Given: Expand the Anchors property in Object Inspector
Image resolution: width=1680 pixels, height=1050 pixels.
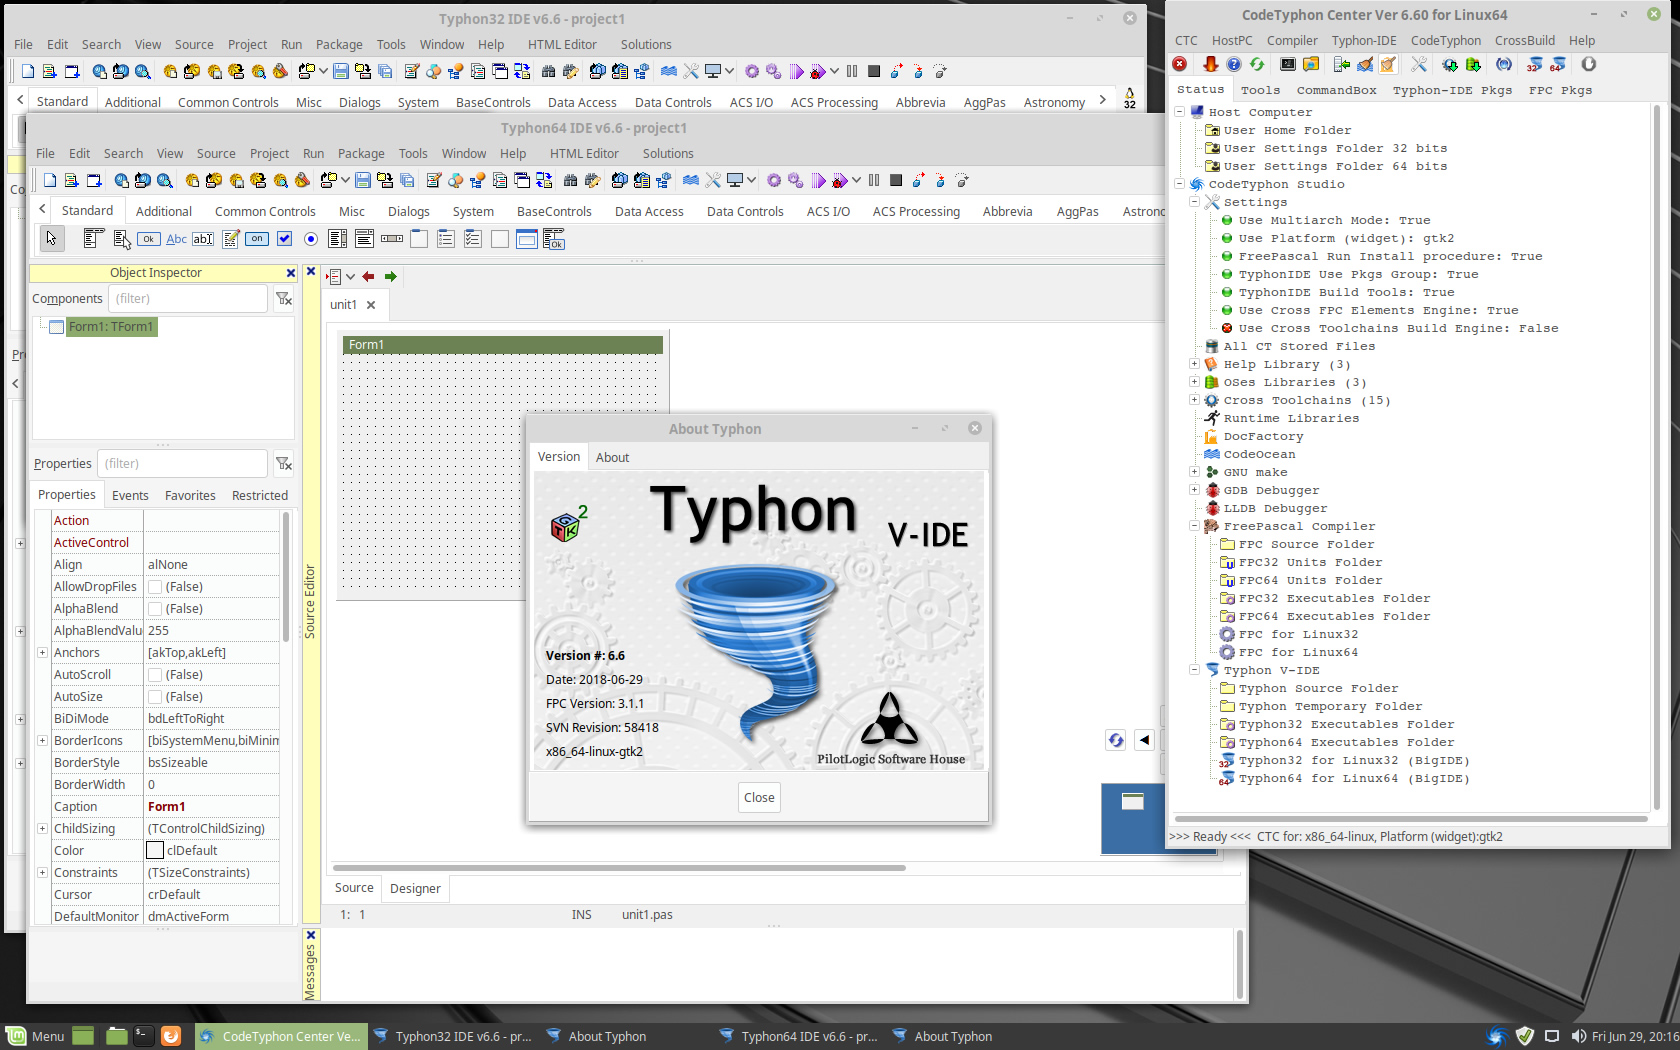Looking at the screenshot, I should coord(42,652).
